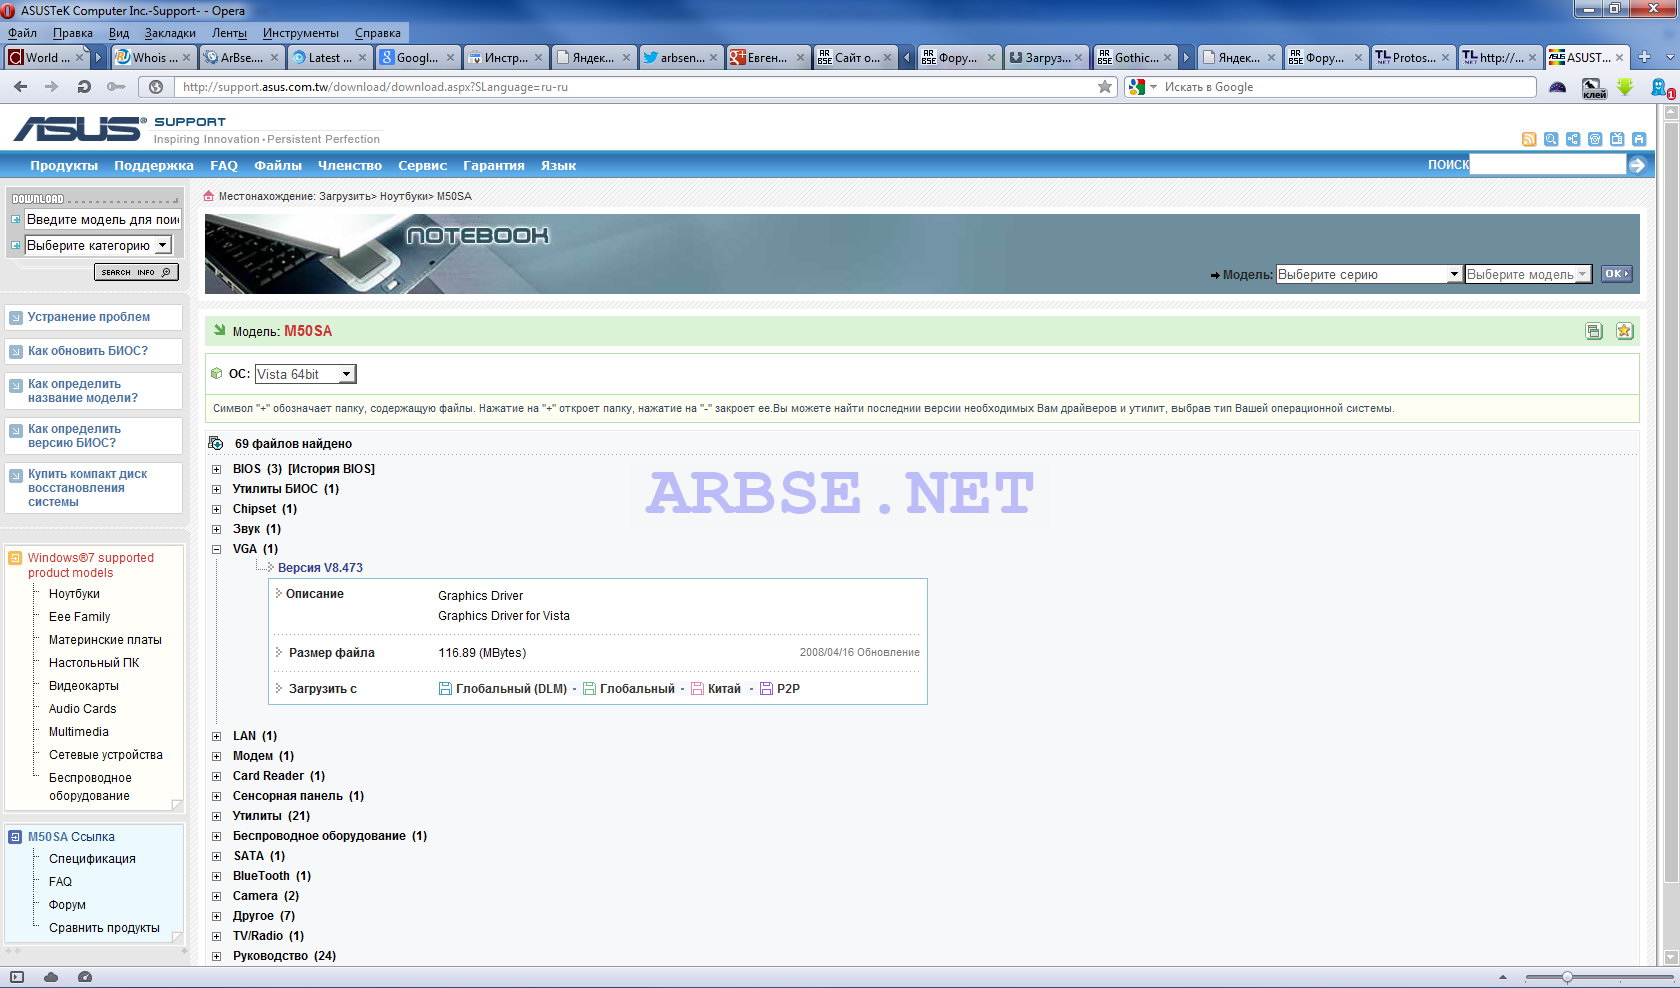Expand the LAN (1) folder
Image resolution: width=1680 pixels, height=988 pixels.
217,736
